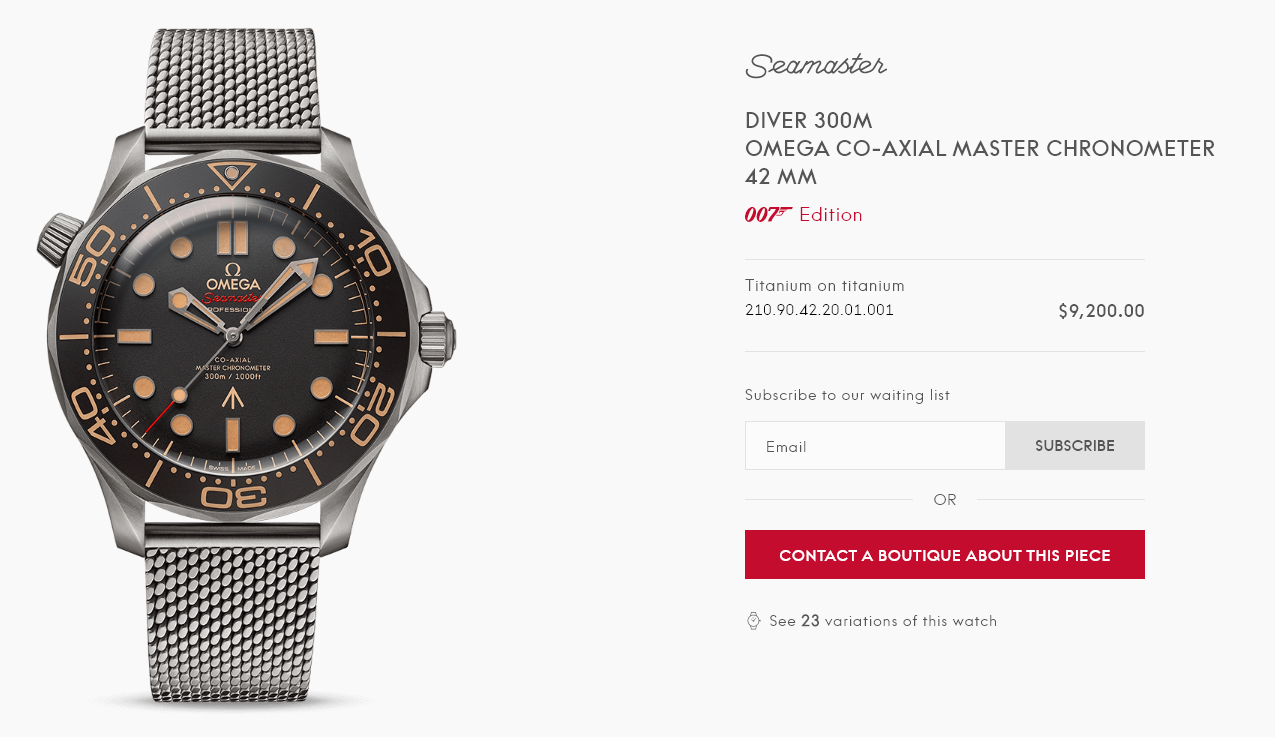Click the red 007 logo
1275x737 pixels.
(768, 214)
